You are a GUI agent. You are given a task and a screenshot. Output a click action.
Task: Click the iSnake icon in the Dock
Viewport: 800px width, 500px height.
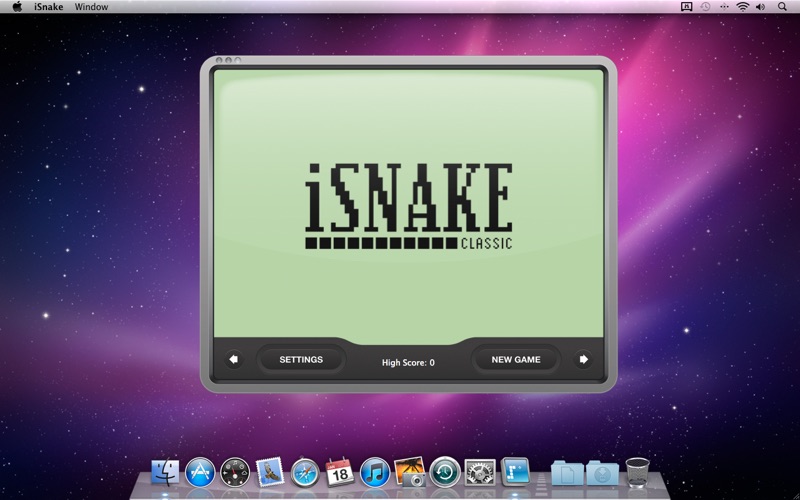pos(515,472)
